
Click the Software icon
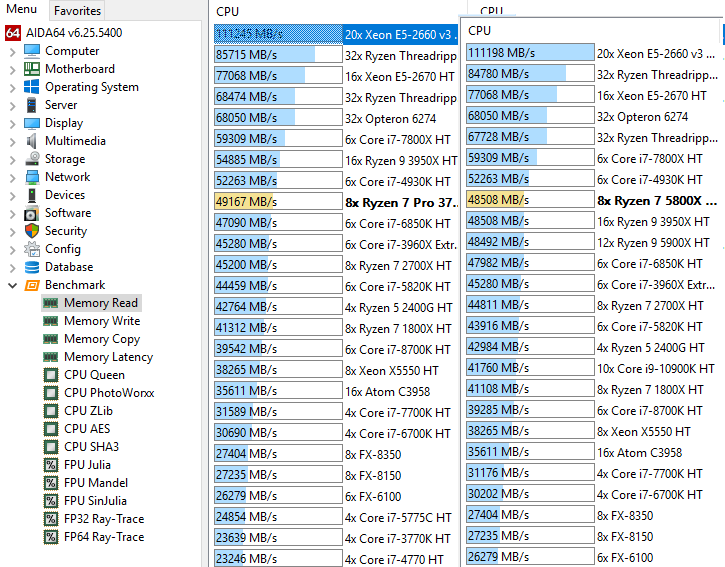32,213
